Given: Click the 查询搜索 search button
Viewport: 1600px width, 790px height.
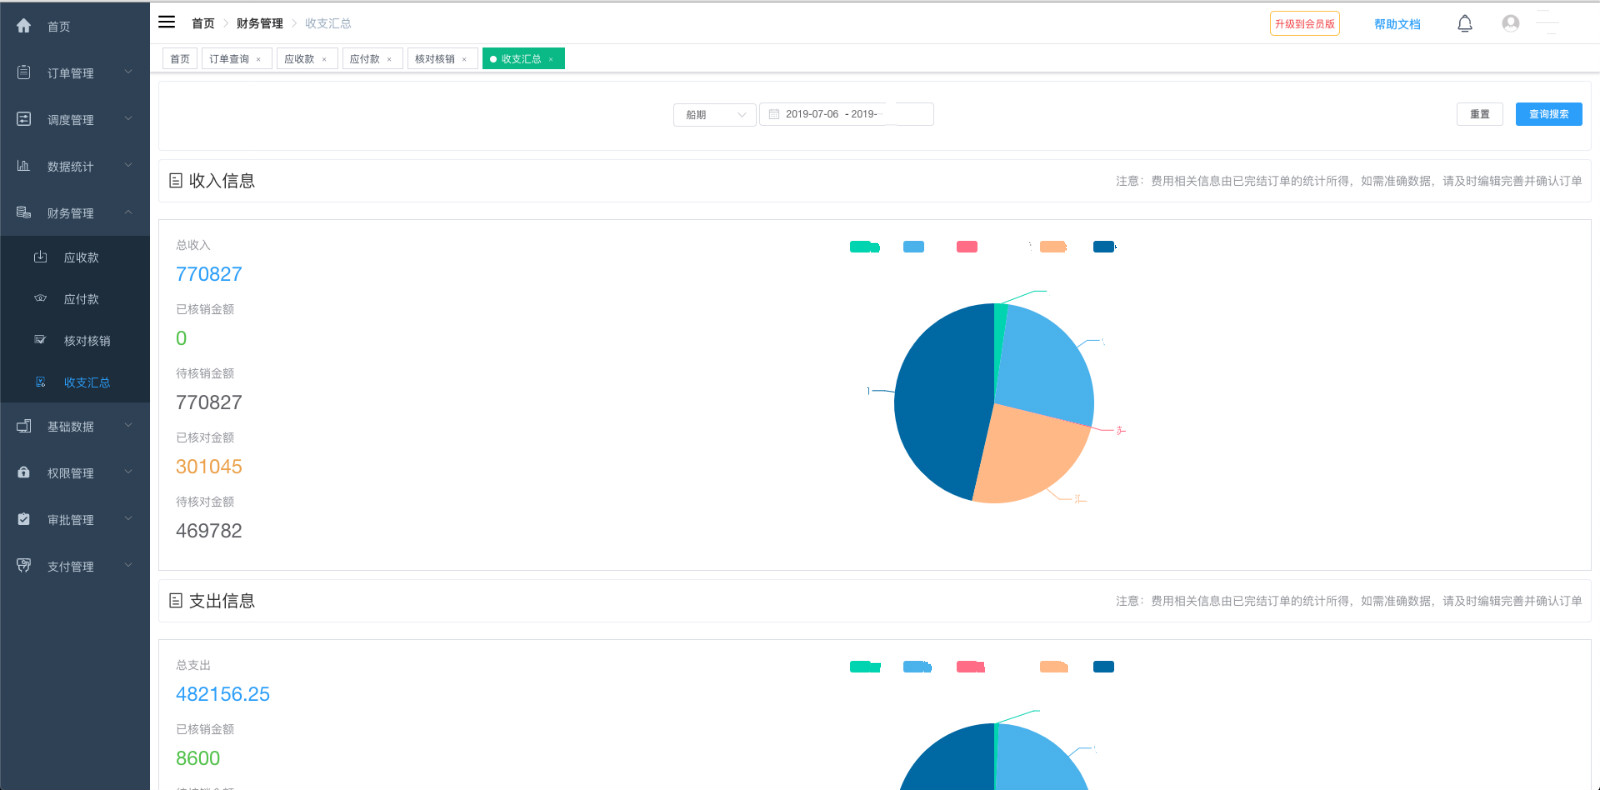Looking at the screenshot, I should point(1549,114).
